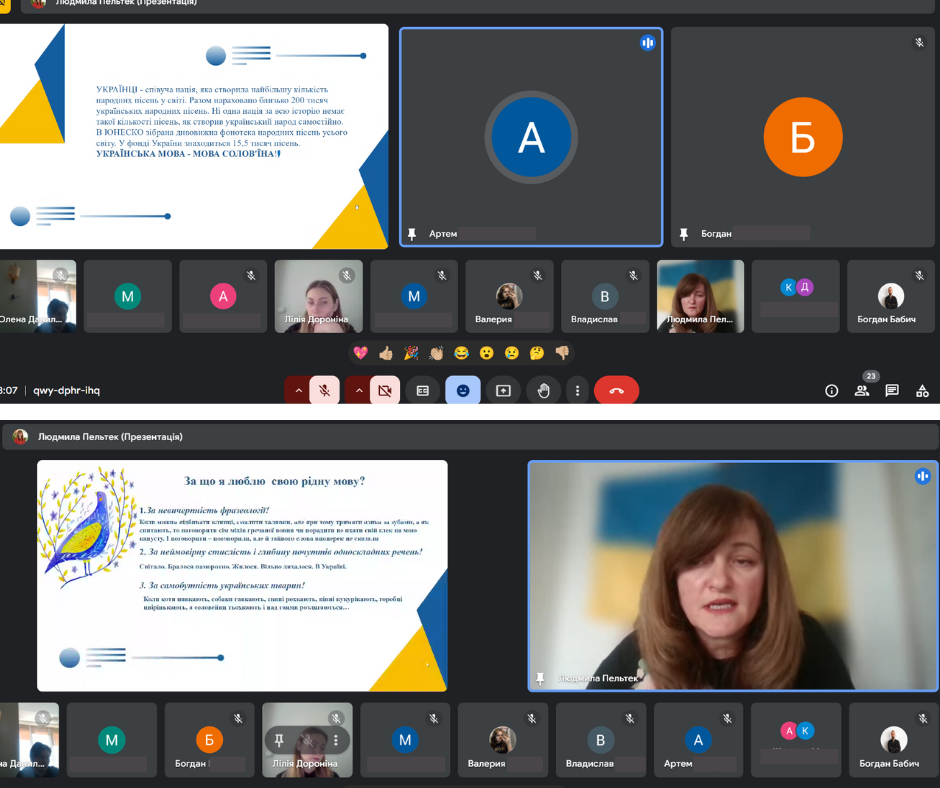
Task: Select the pink A avatar participant tile
Action: tap(223, 296)
